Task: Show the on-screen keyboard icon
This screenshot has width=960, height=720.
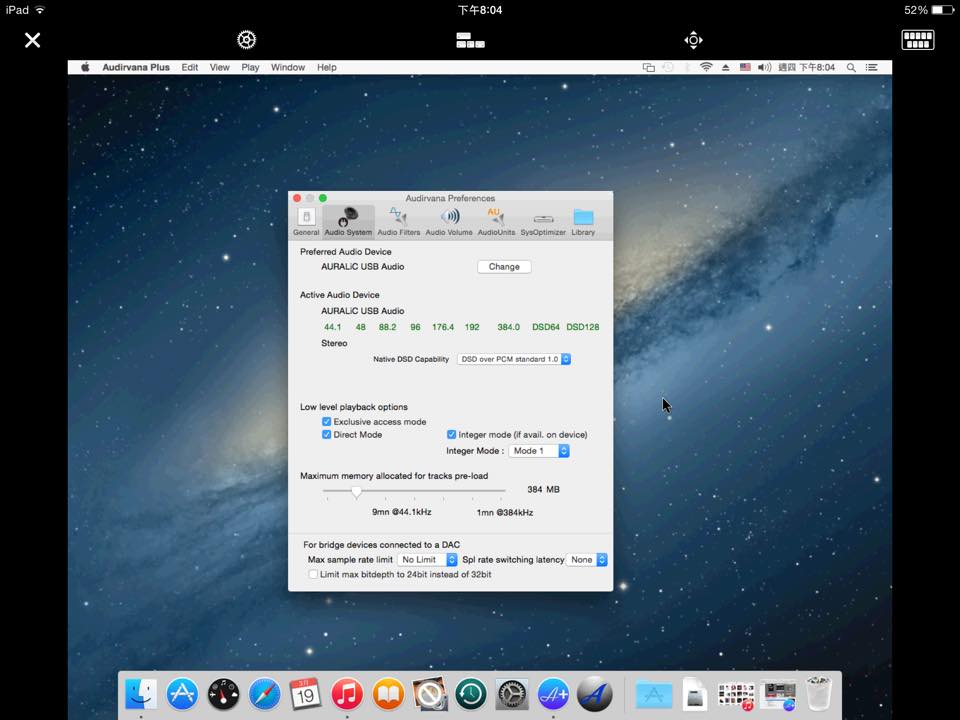Action: [x=918, y=40]
